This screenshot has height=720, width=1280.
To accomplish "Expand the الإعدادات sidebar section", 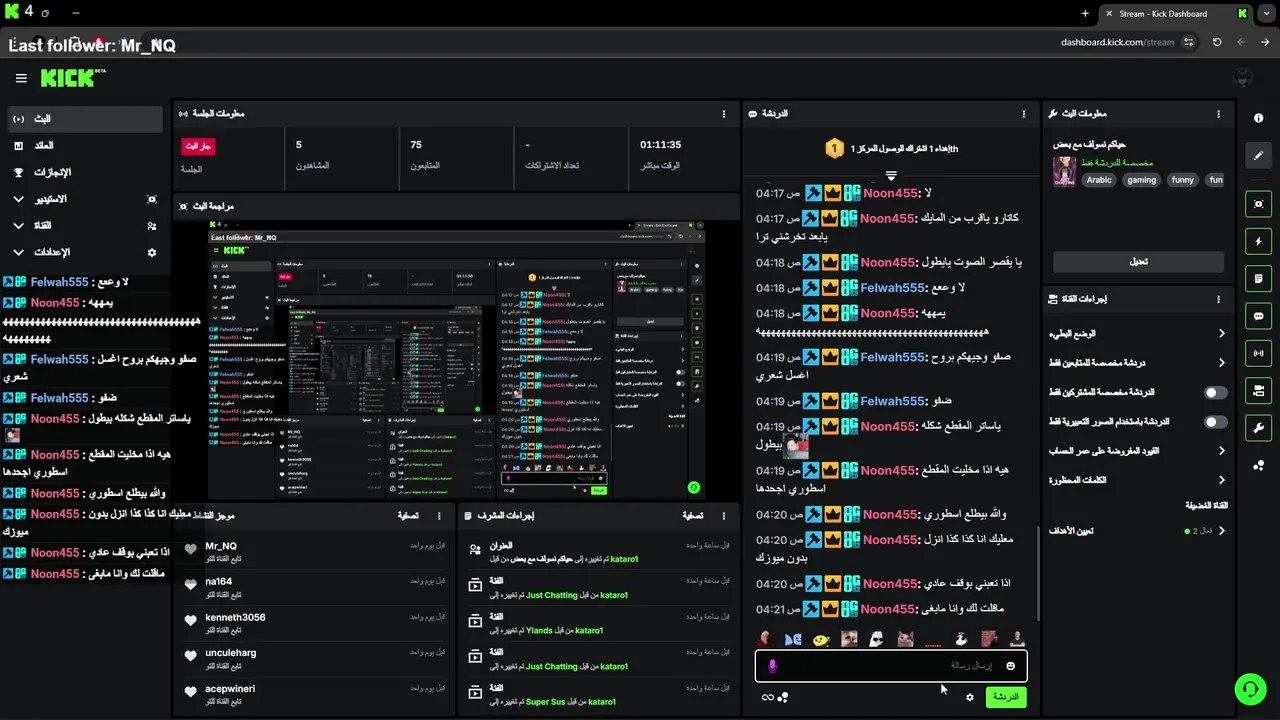I will pyautogui.click(x=18, y=253).
